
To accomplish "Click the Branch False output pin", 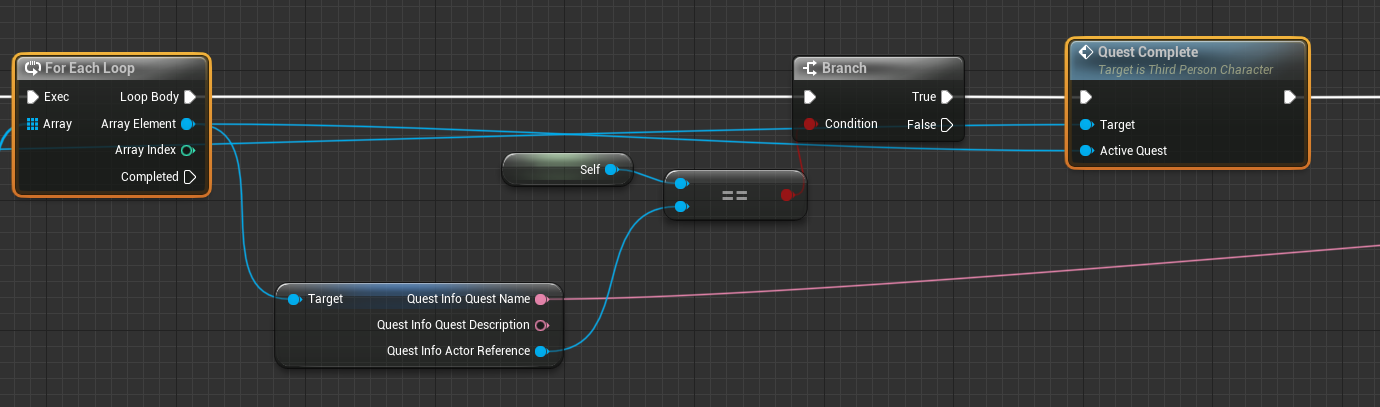I will [x=947, y=124].
